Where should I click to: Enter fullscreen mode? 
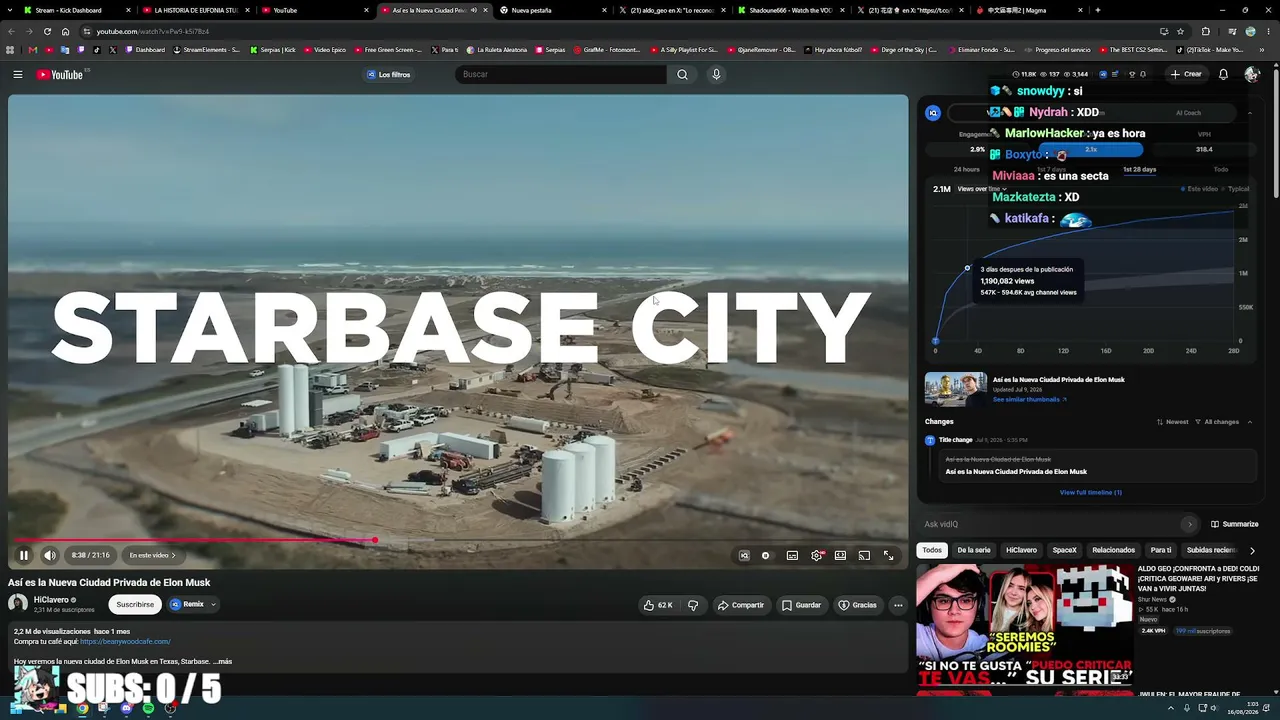[888, 555]
